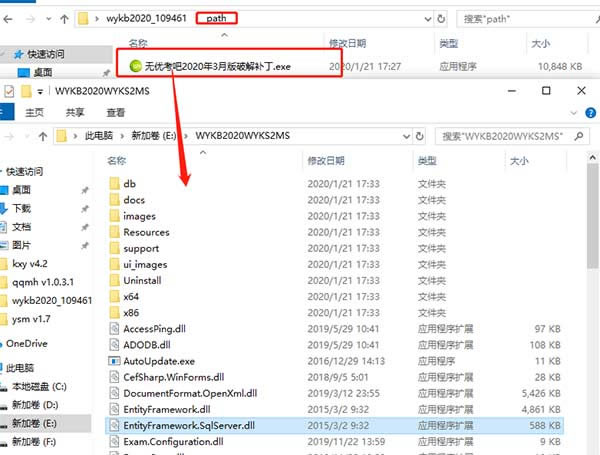This screenshot has height=455, width=600.
Task: Select 下载 in sidebar
Action: tap(21, 209)
